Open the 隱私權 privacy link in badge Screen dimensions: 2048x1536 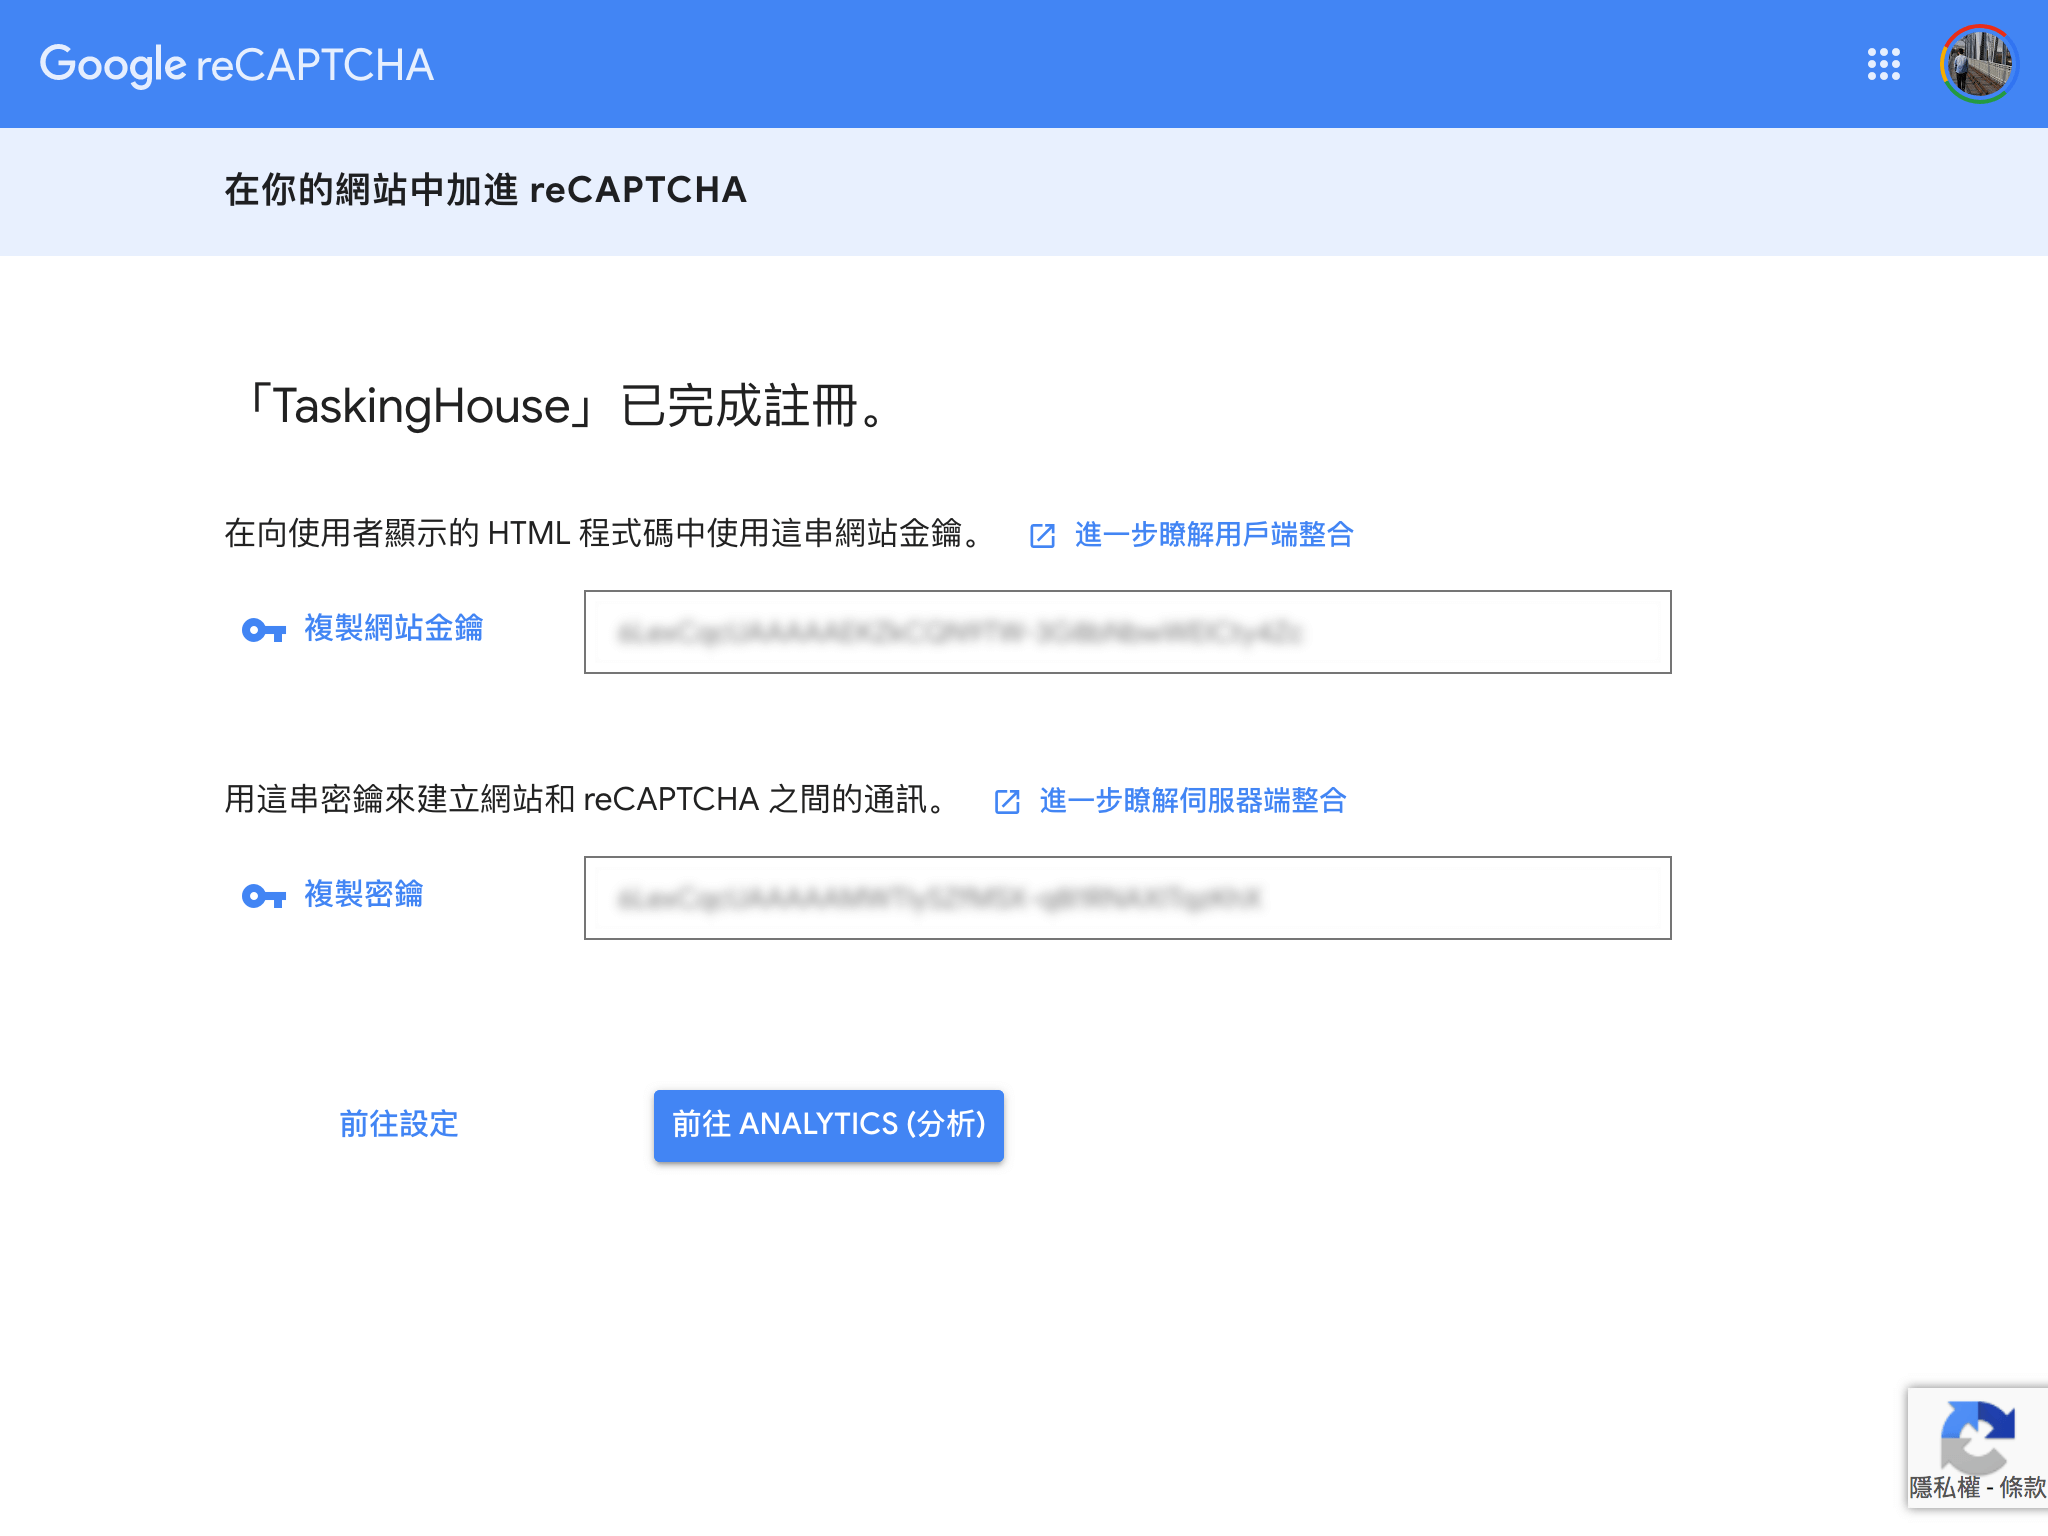[1944, 1488]
